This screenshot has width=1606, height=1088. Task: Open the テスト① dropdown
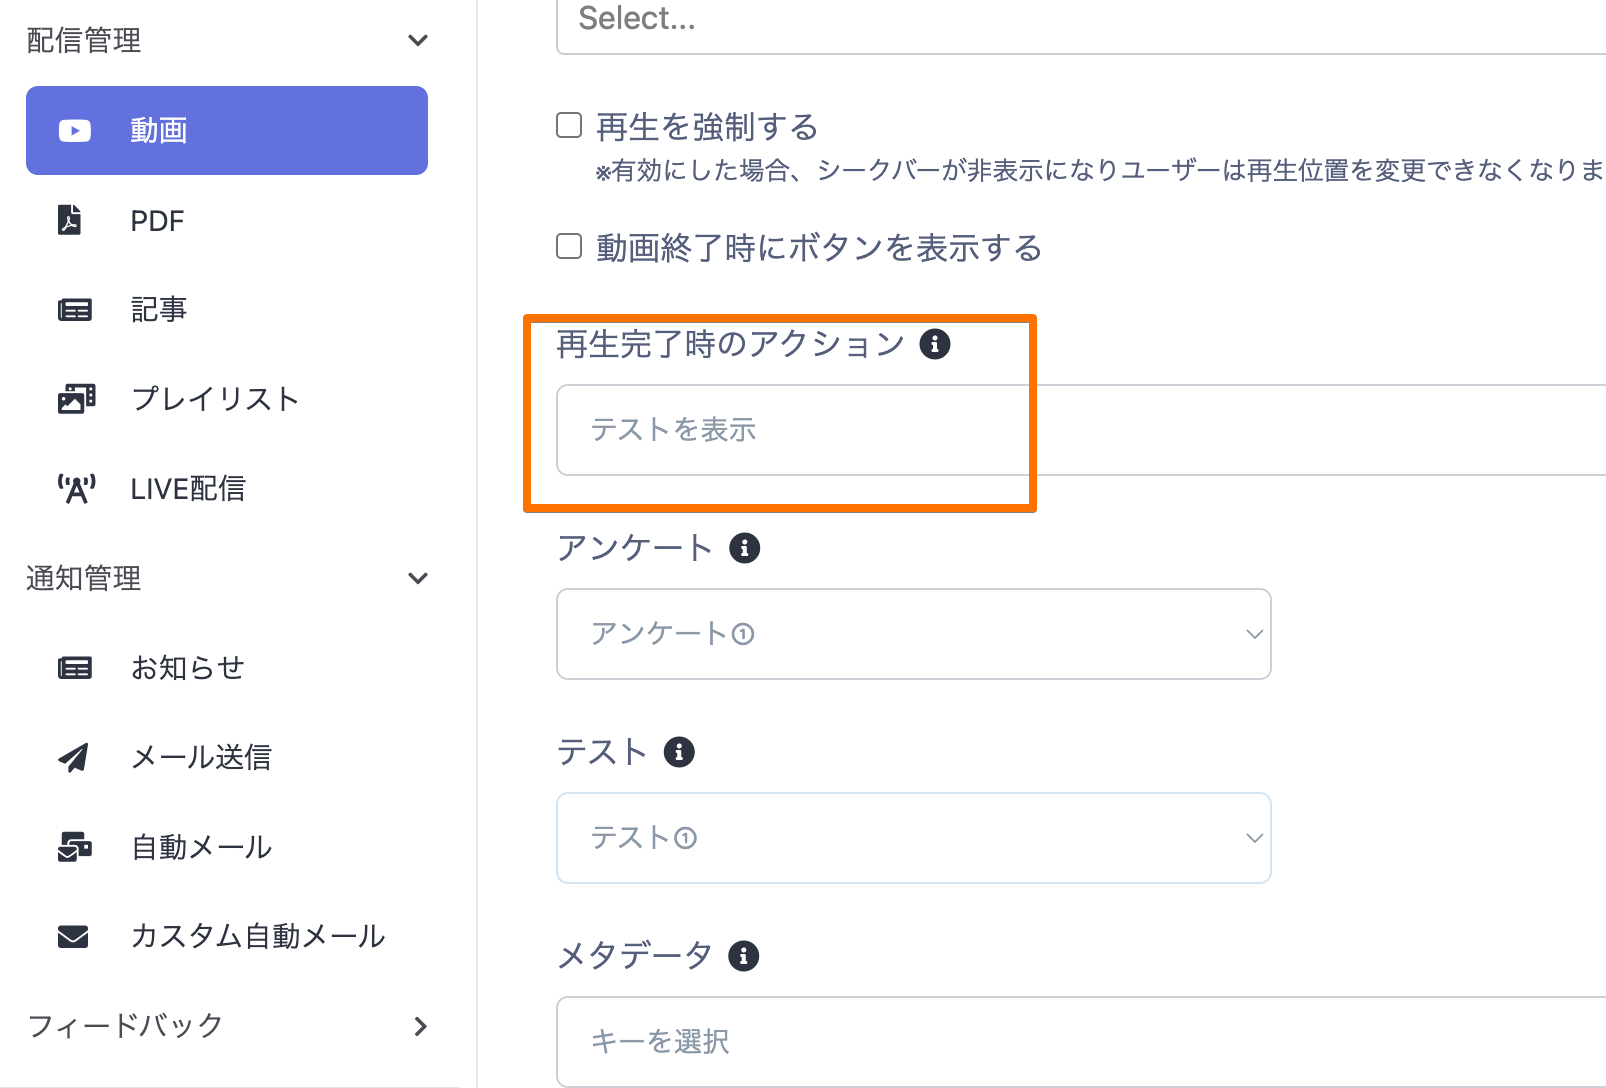(x=913, y=838)
